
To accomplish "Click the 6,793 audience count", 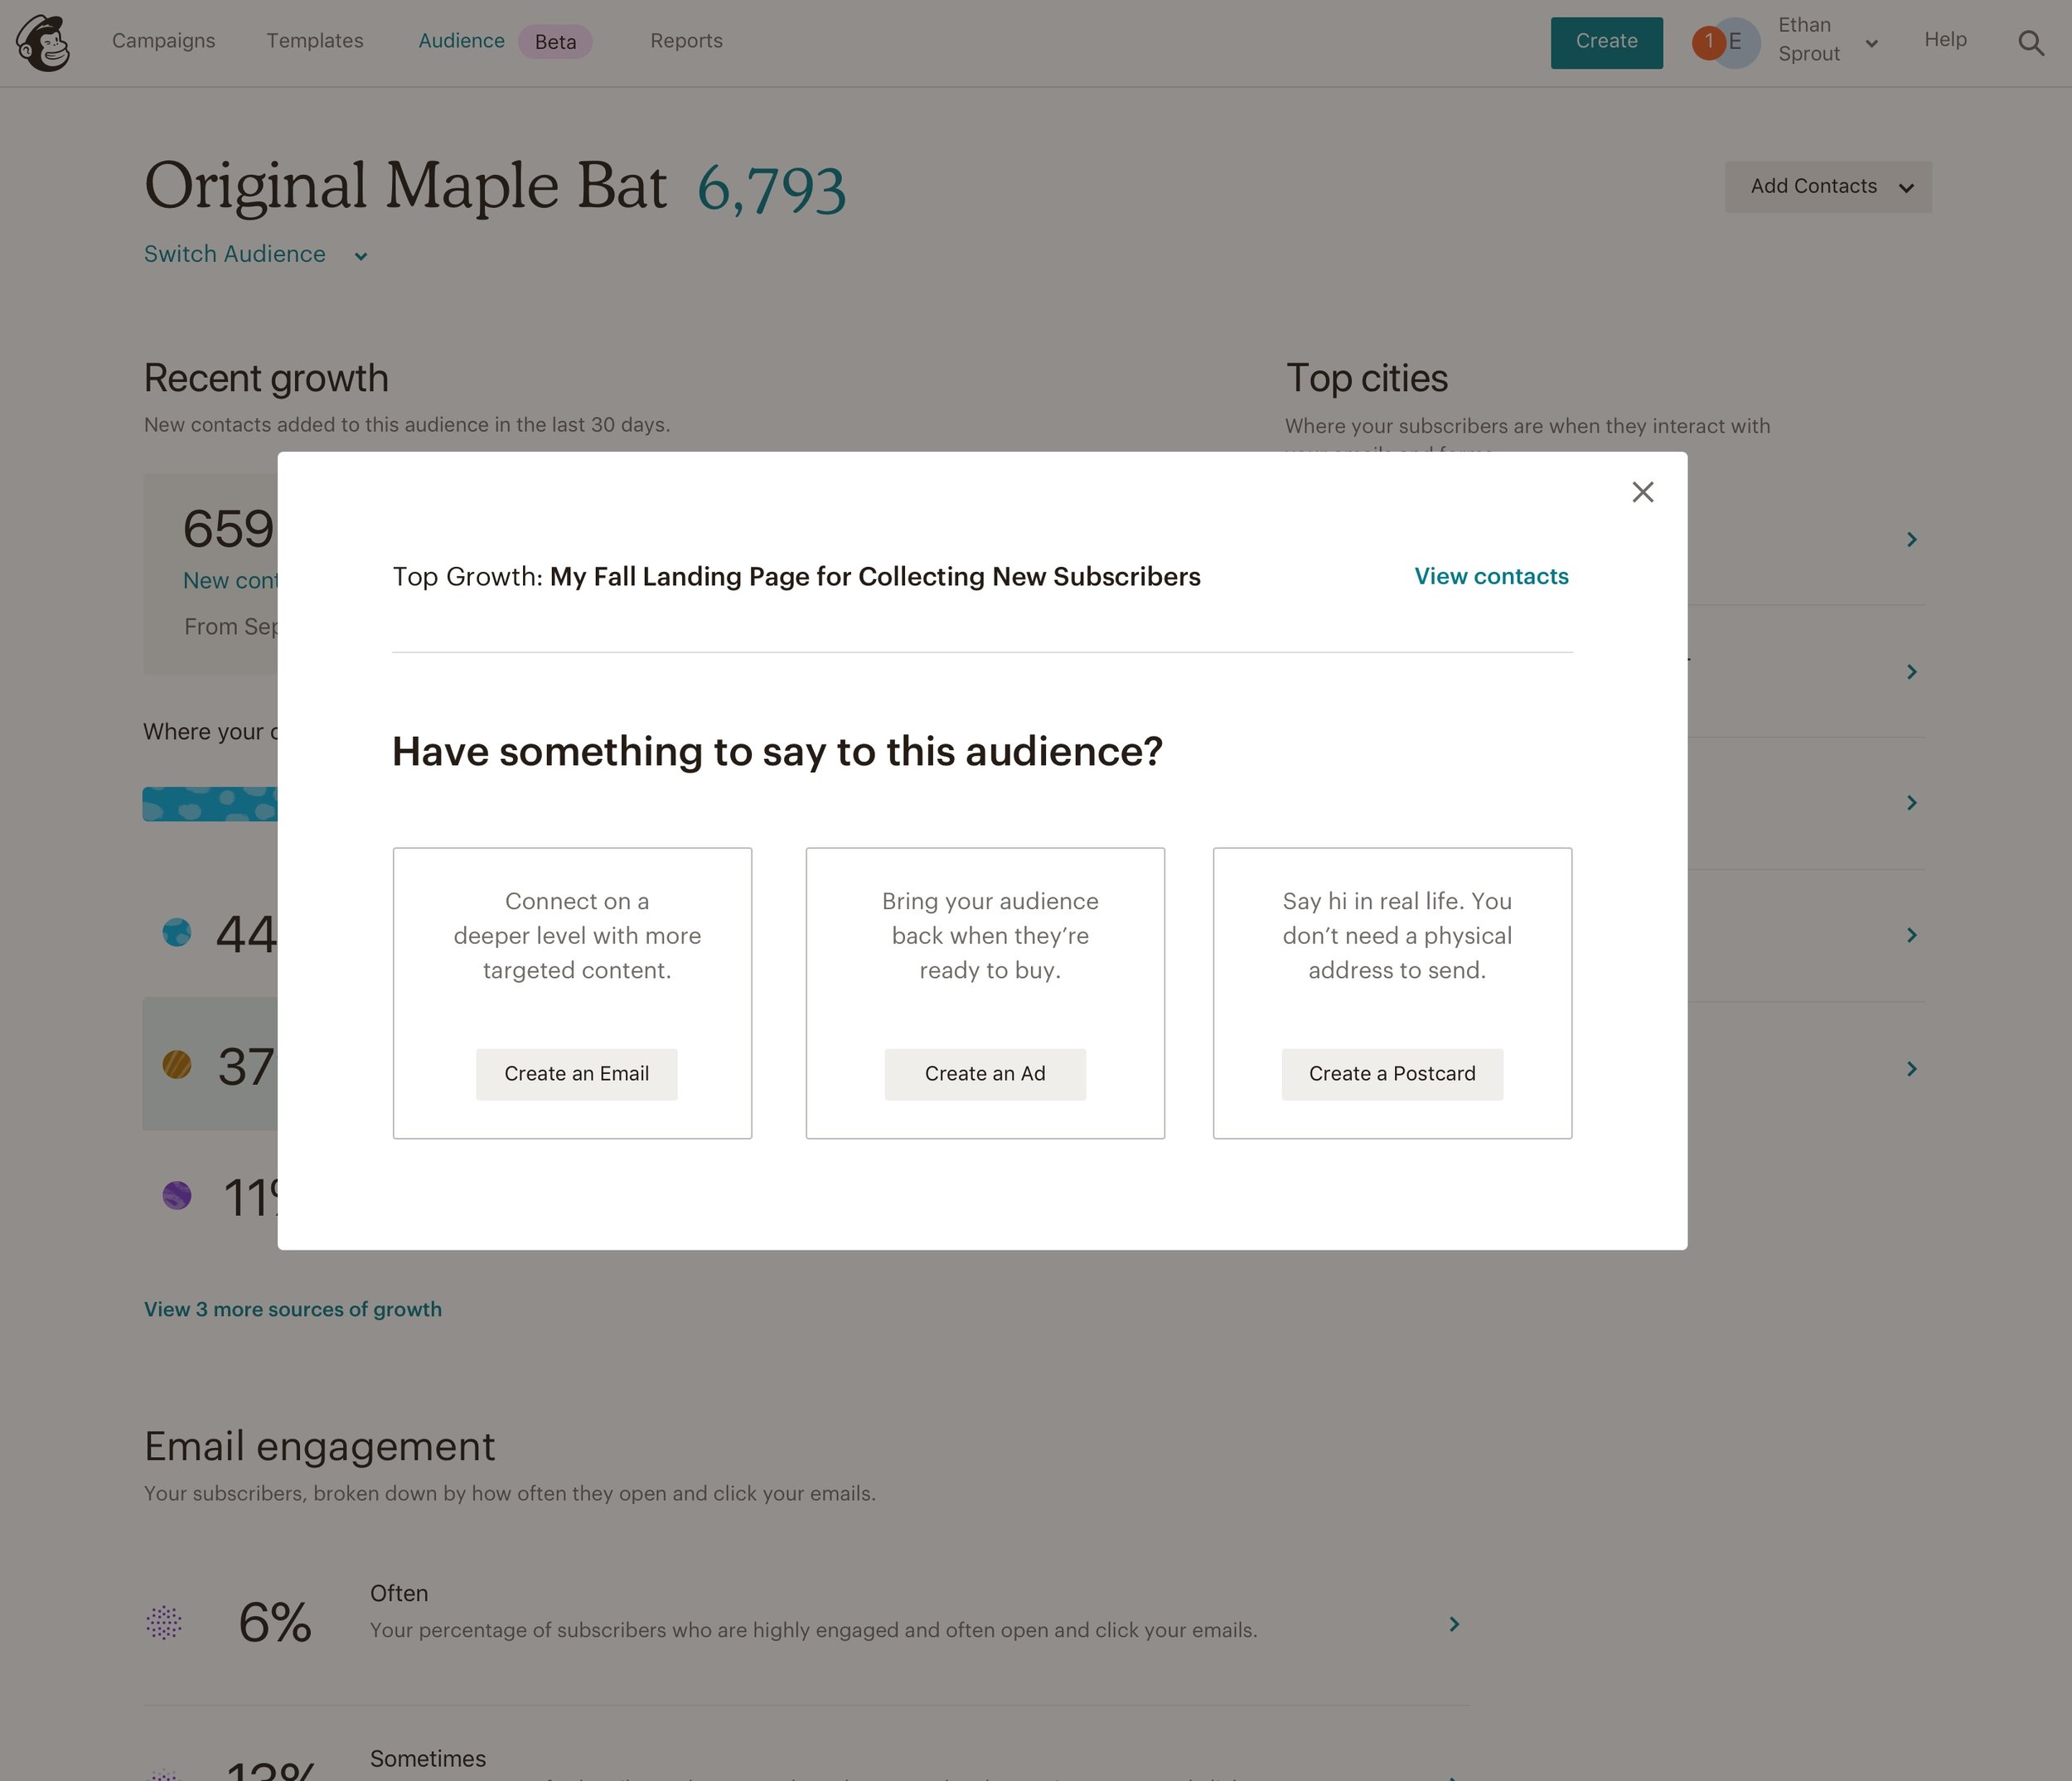I will 771,189.
